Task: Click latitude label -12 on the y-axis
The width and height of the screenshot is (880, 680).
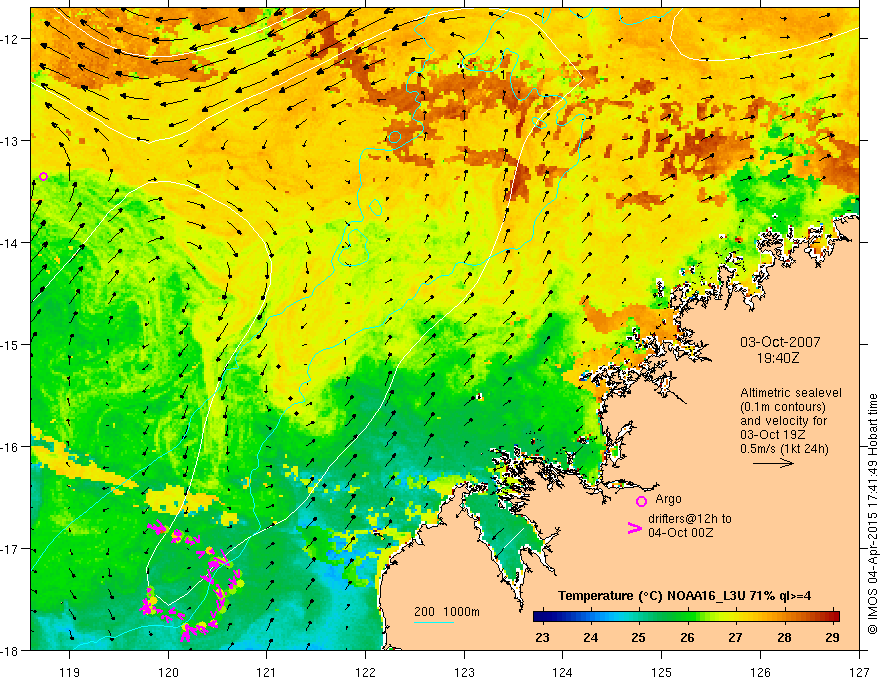Action: [x=10, y=39]
